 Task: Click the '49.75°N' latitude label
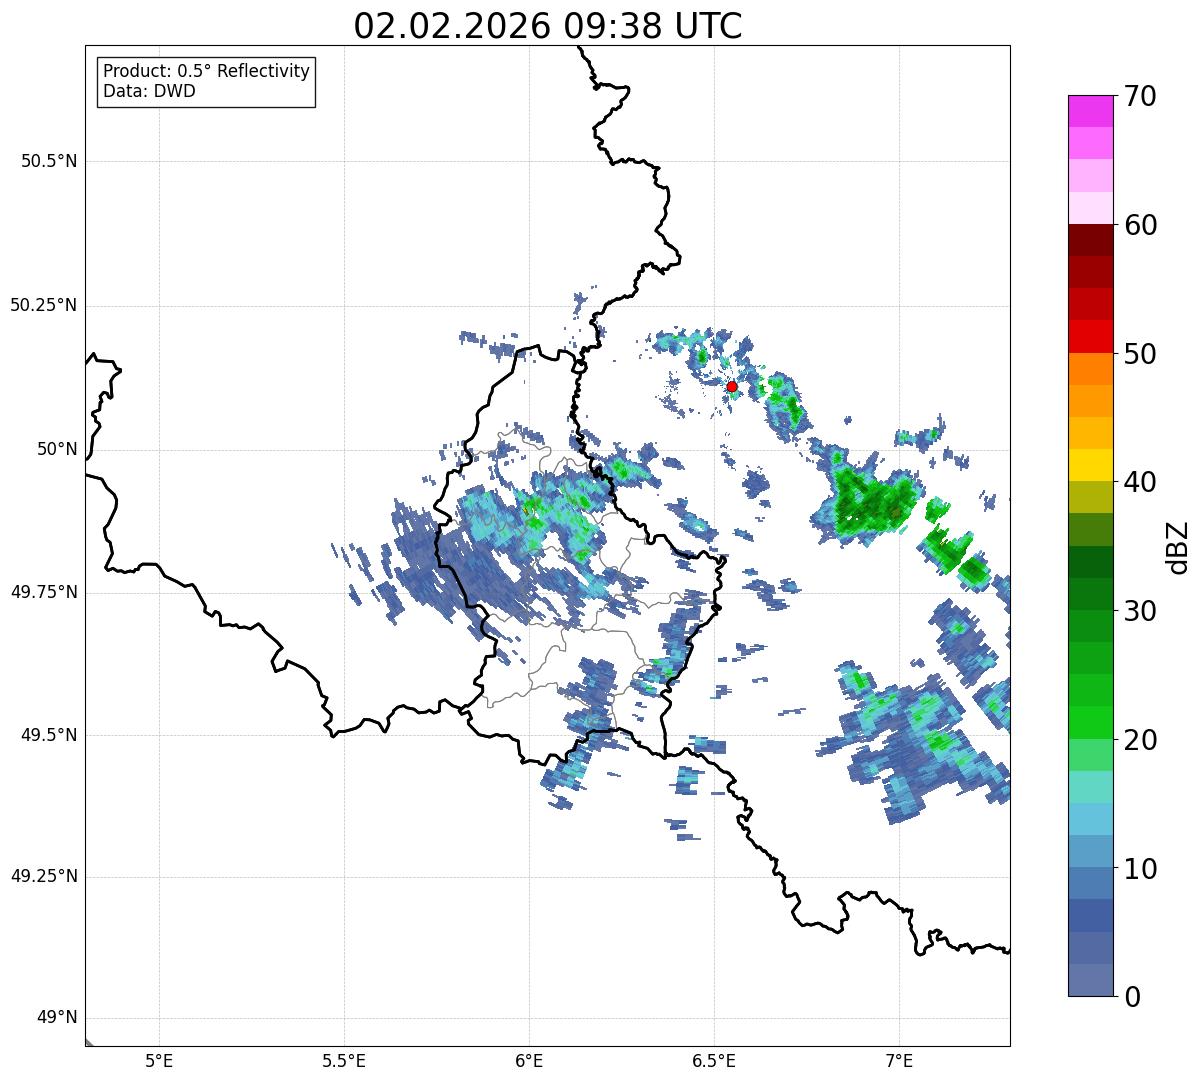[44, 592]
